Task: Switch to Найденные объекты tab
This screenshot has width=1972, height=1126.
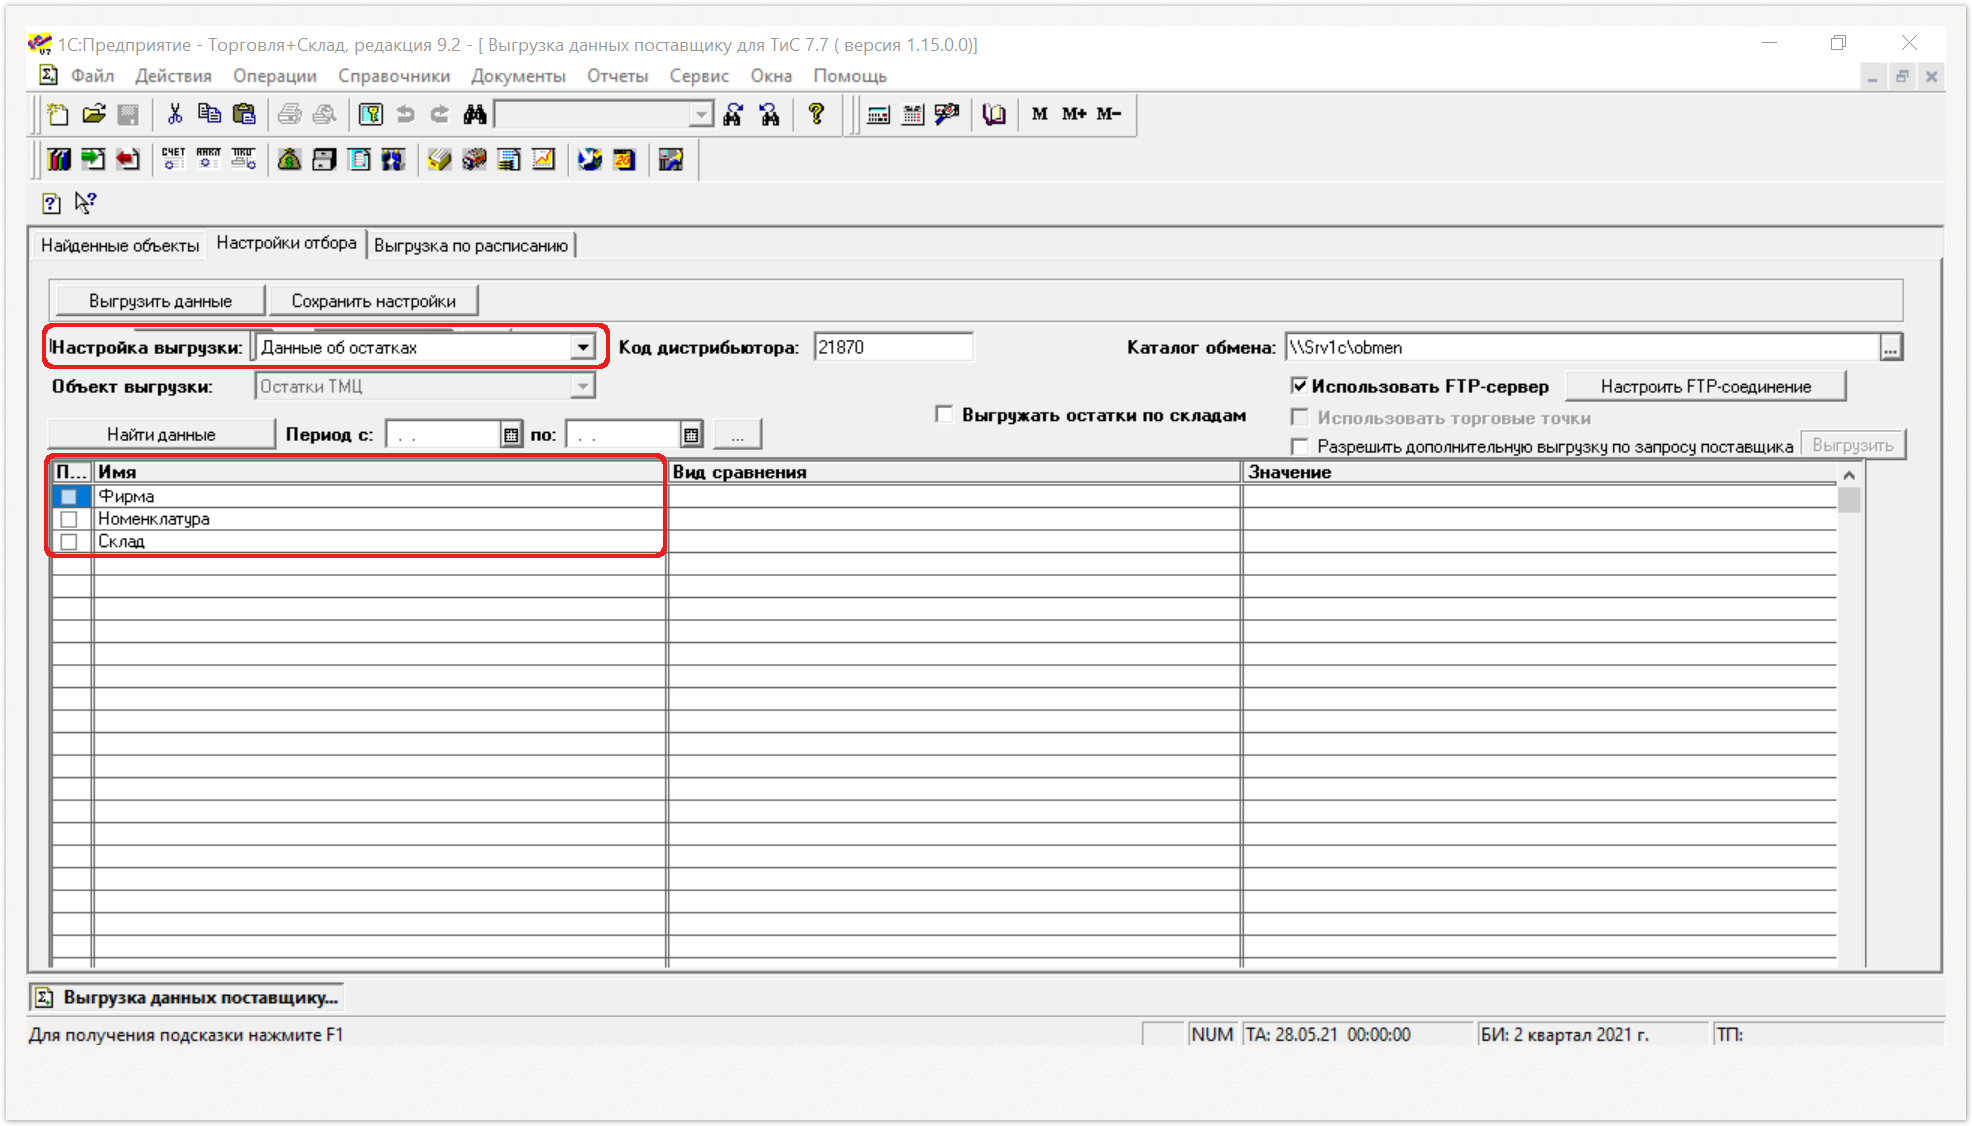Action: click(120, 246)
